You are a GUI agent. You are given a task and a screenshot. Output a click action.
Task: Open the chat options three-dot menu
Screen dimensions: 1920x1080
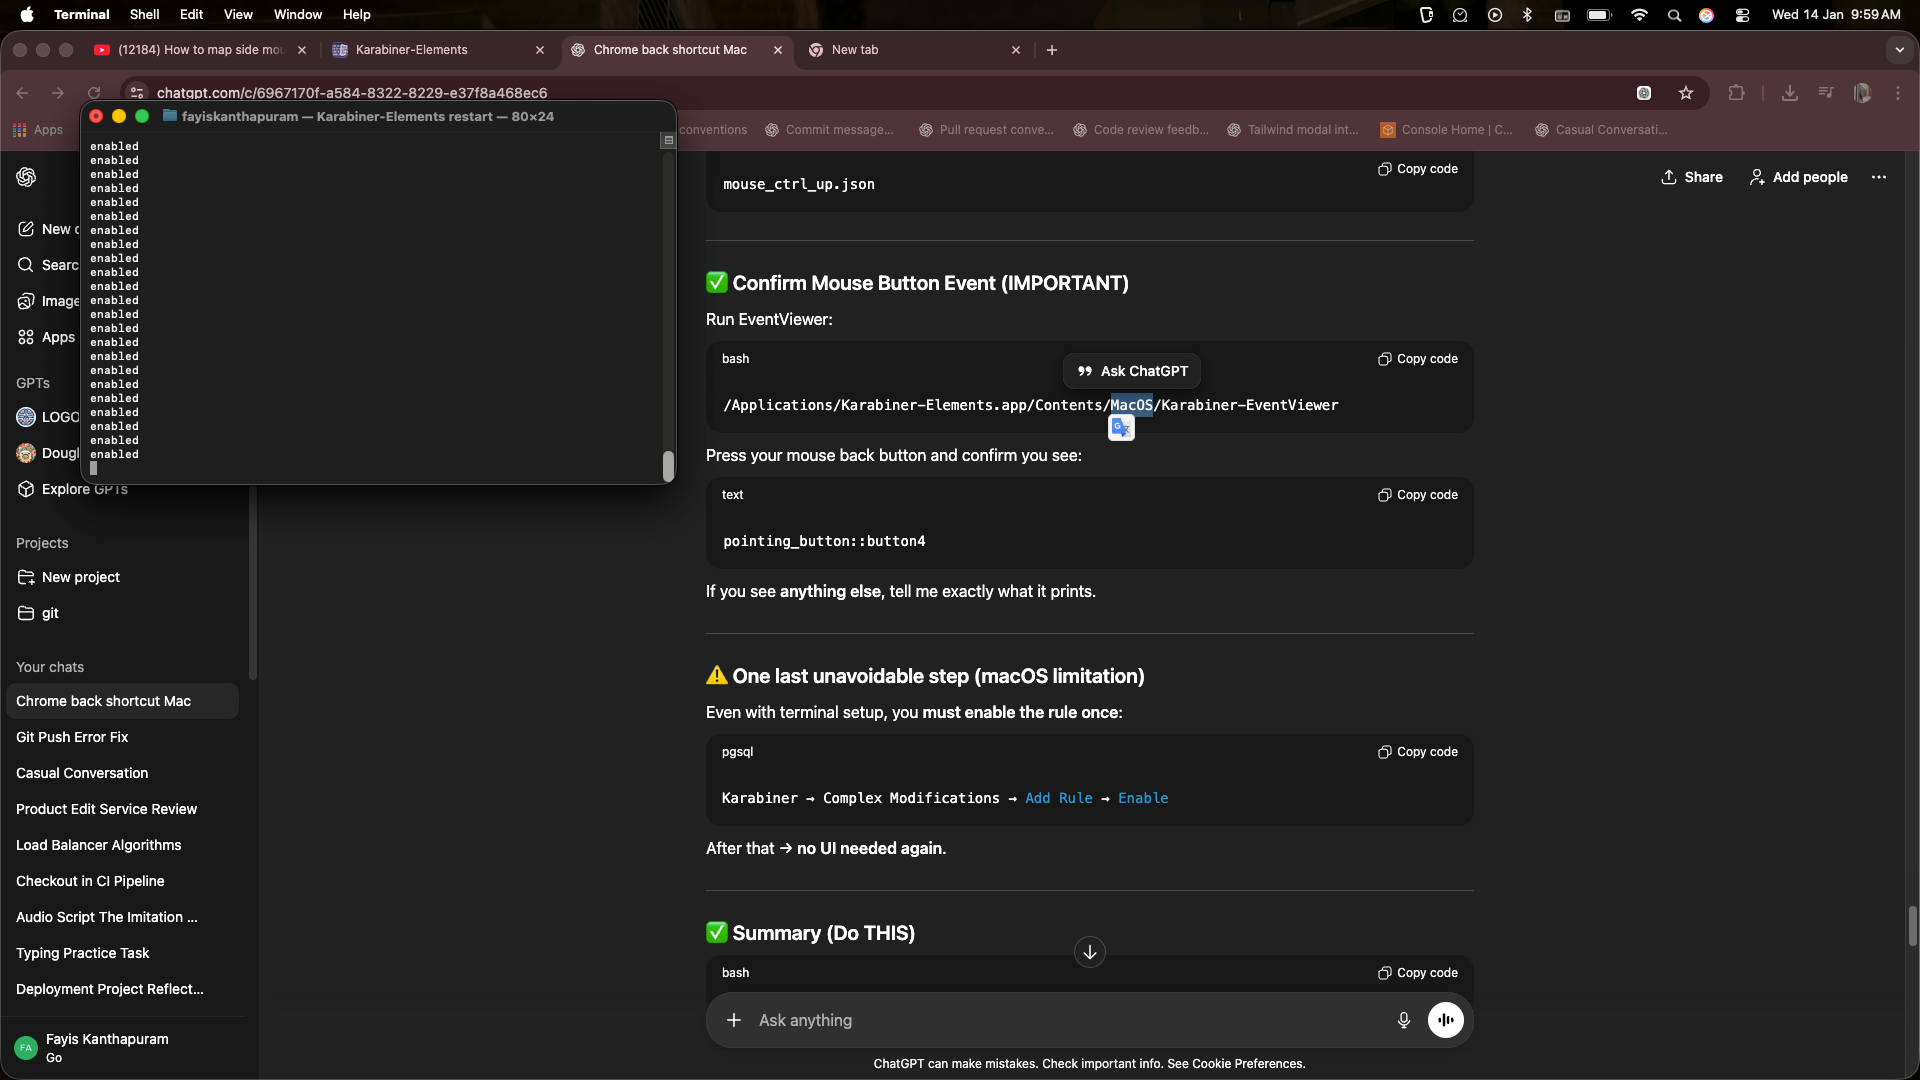click(1879, 177)
